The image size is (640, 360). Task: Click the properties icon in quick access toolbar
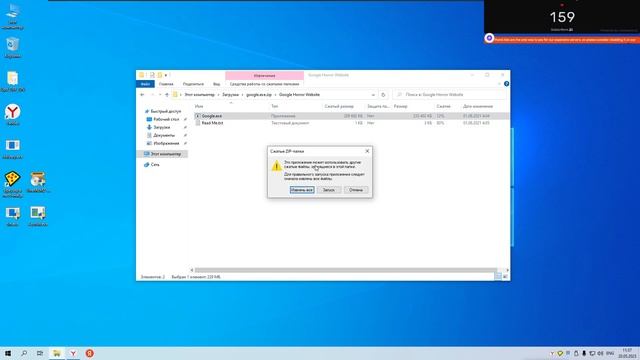[152, 75]
